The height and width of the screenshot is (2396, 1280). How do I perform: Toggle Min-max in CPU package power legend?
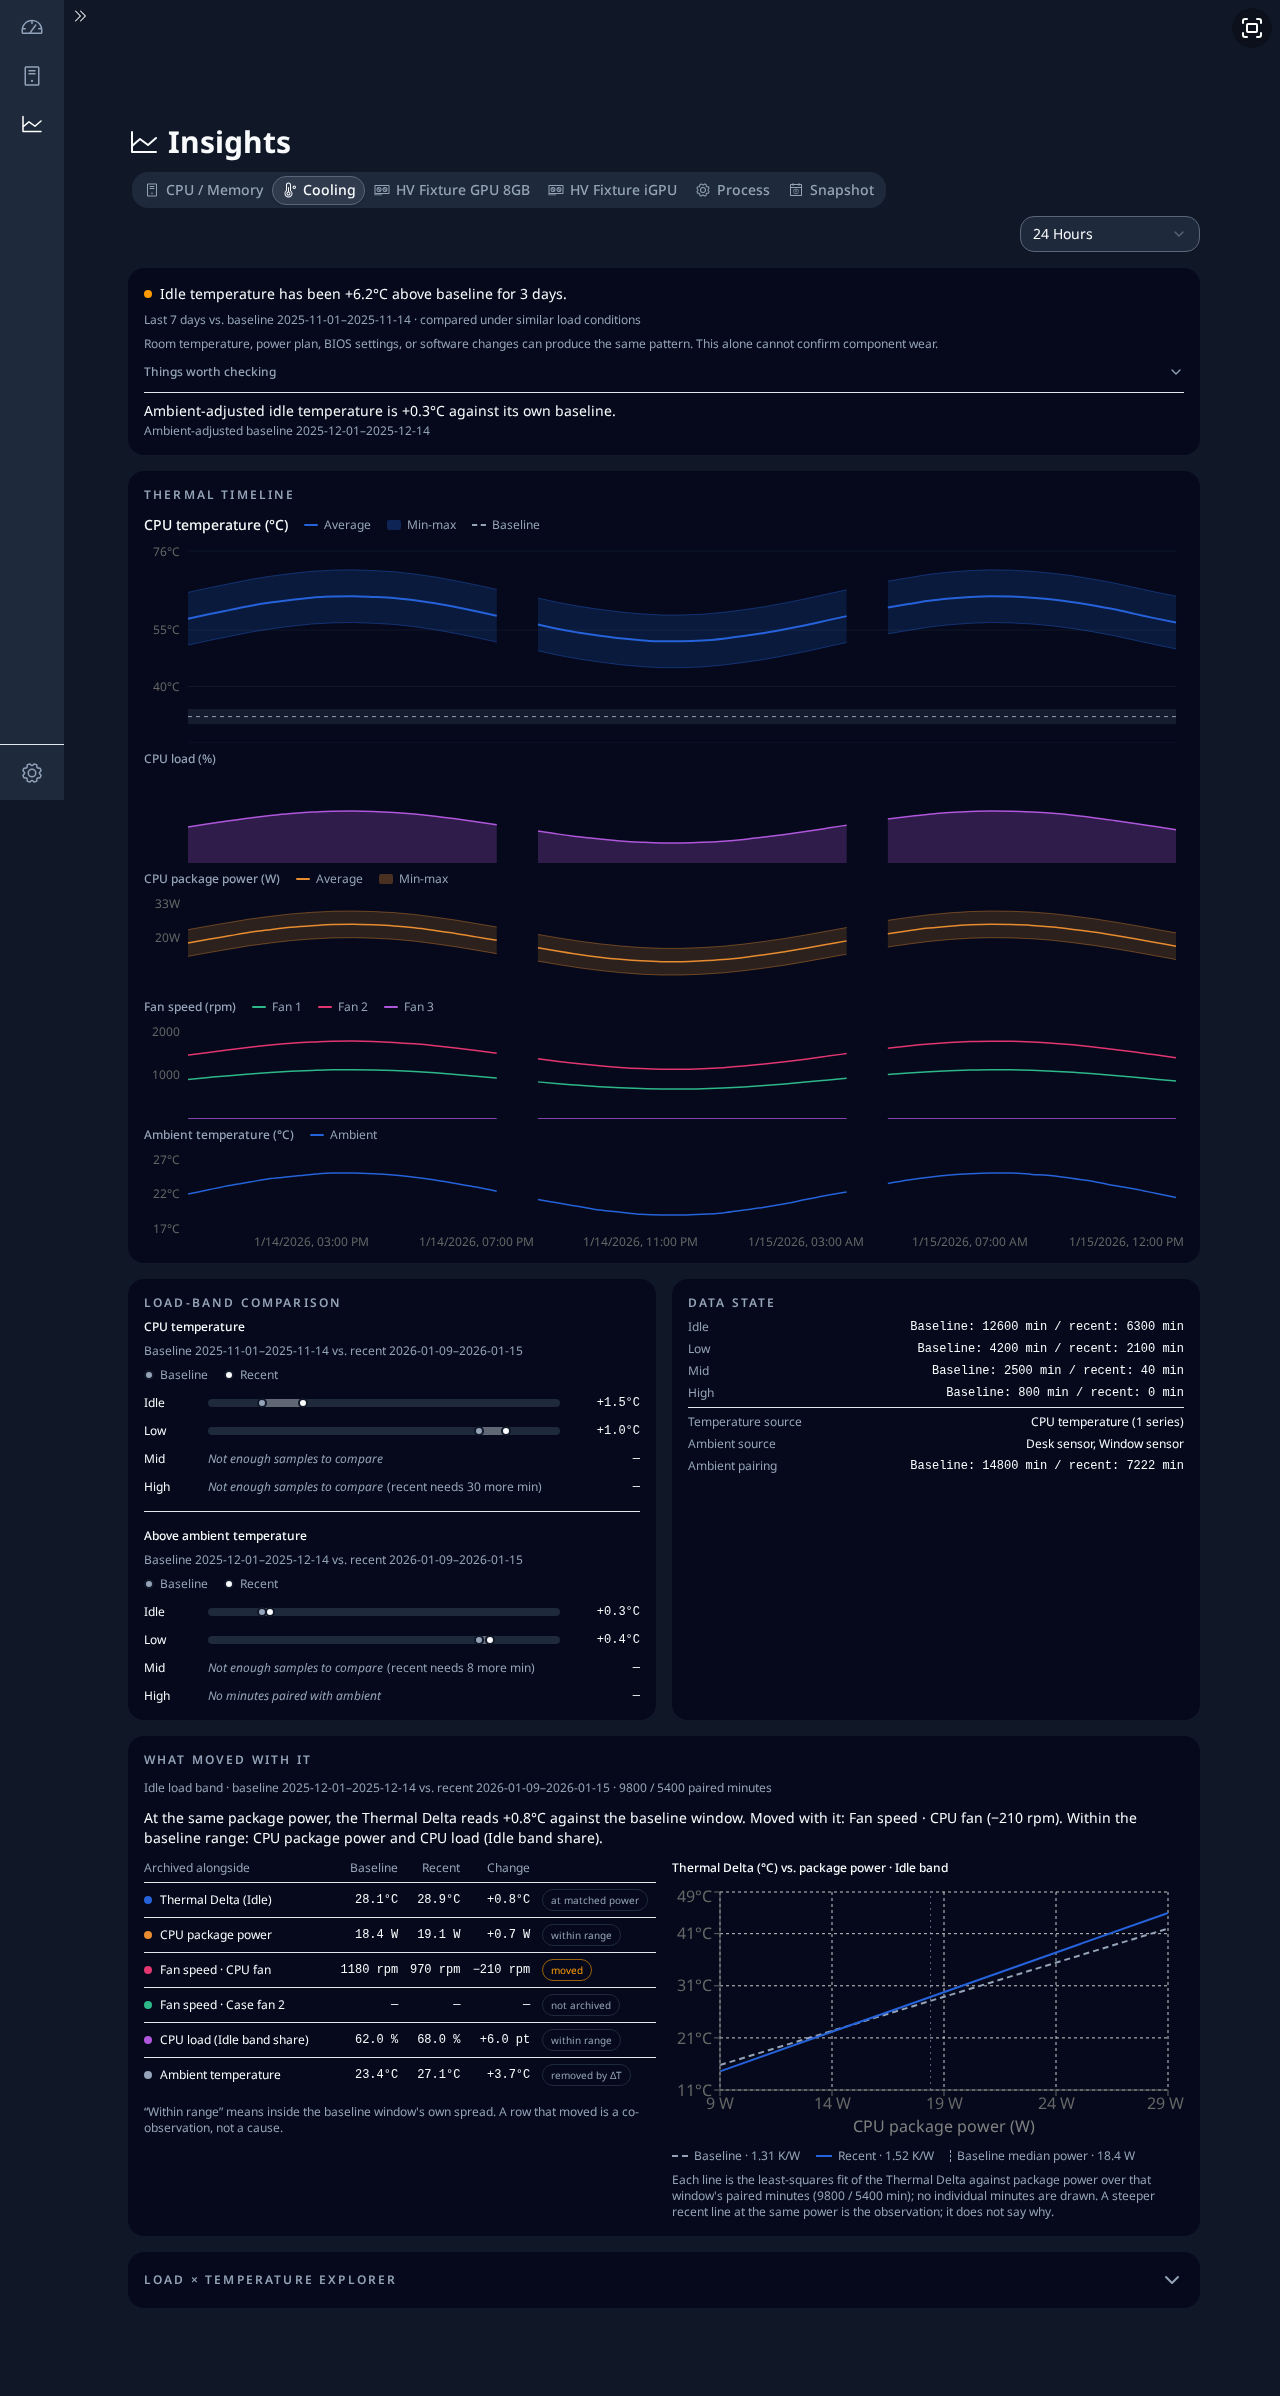(x=413, y=879)
